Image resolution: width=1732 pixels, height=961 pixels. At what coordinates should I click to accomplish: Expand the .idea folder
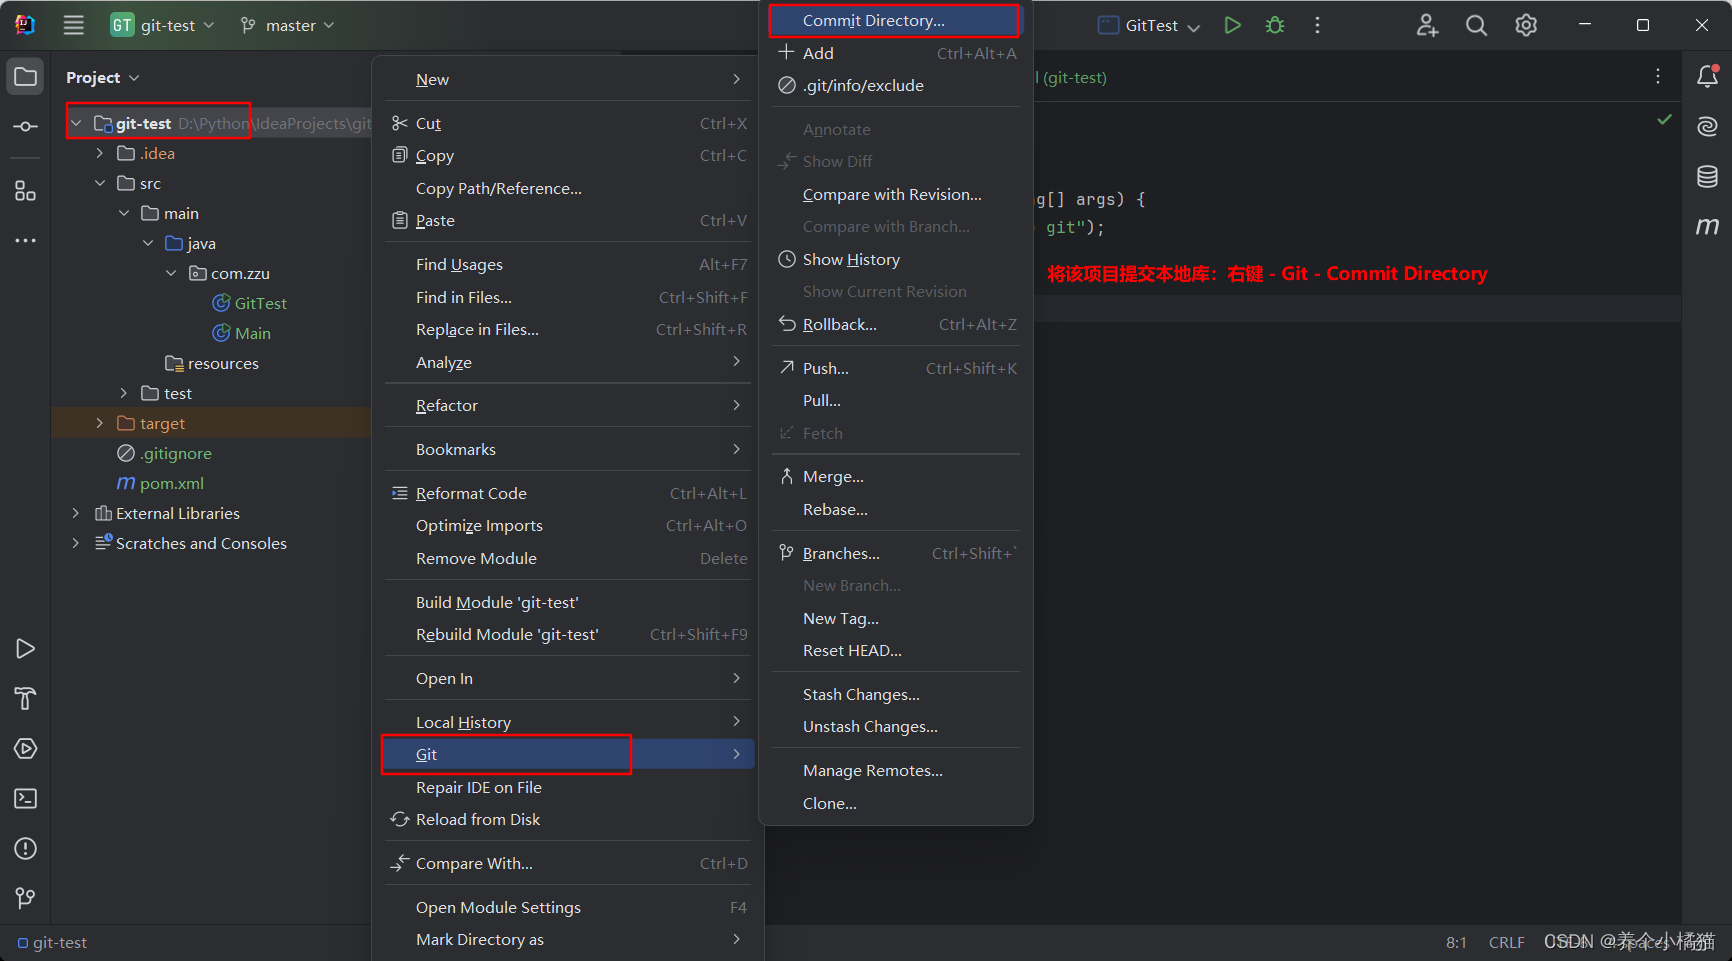click(99, 153)
